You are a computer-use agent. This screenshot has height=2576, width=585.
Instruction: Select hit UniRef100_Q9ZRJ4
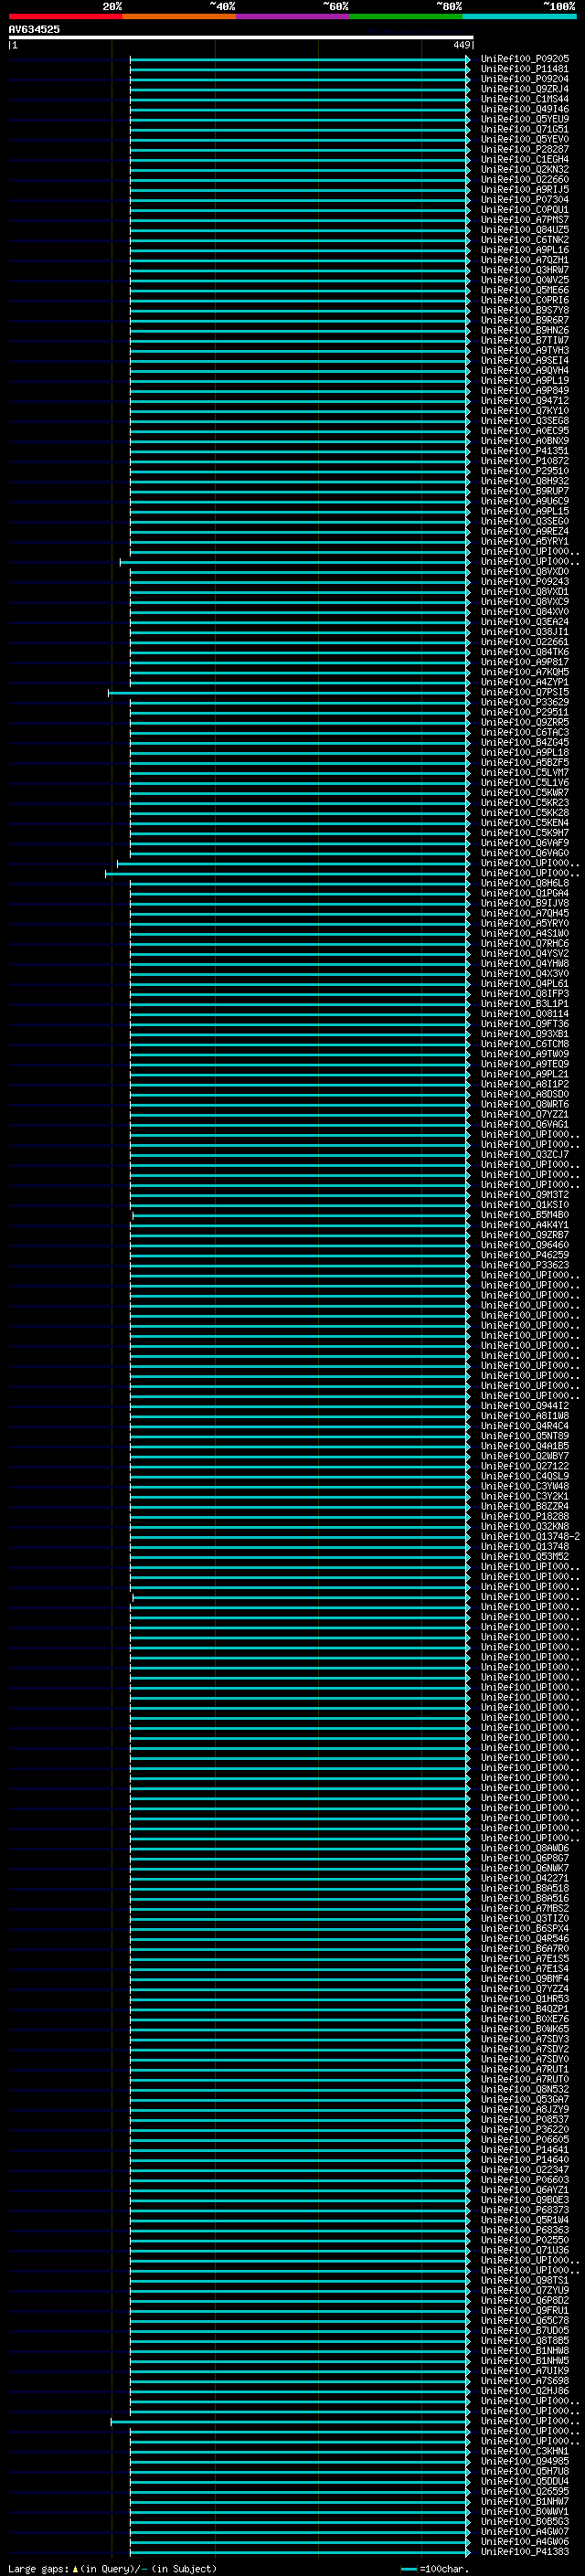click(524, 89)
